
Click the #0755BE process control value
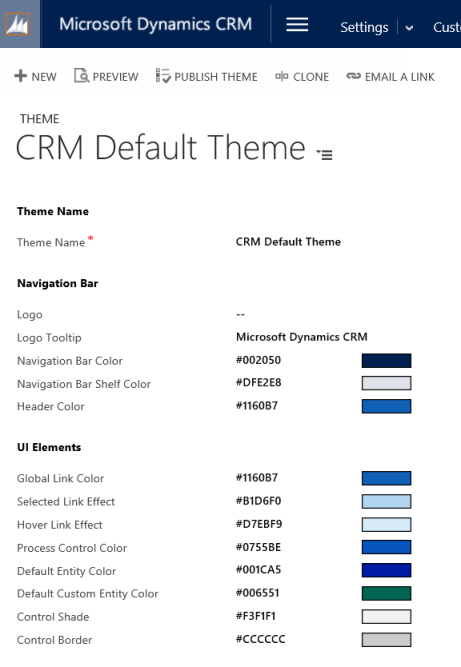pos(258,547)
